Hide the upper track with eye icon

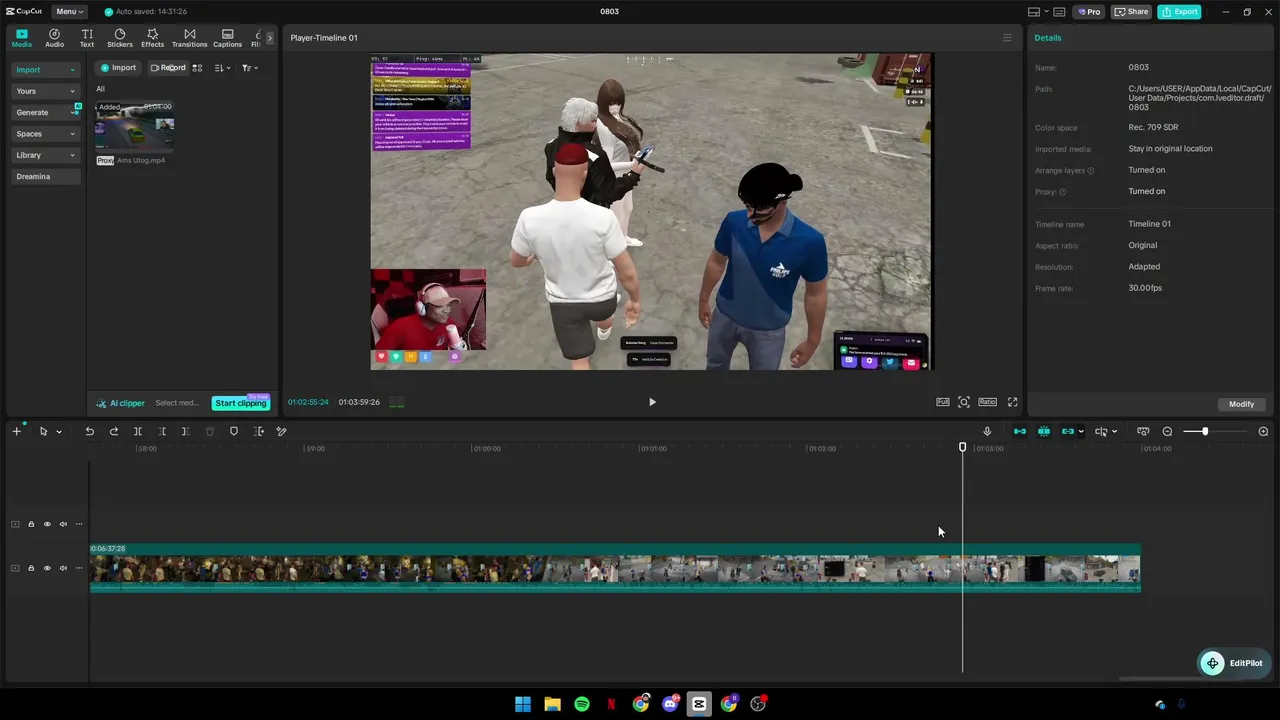point(47,524)
